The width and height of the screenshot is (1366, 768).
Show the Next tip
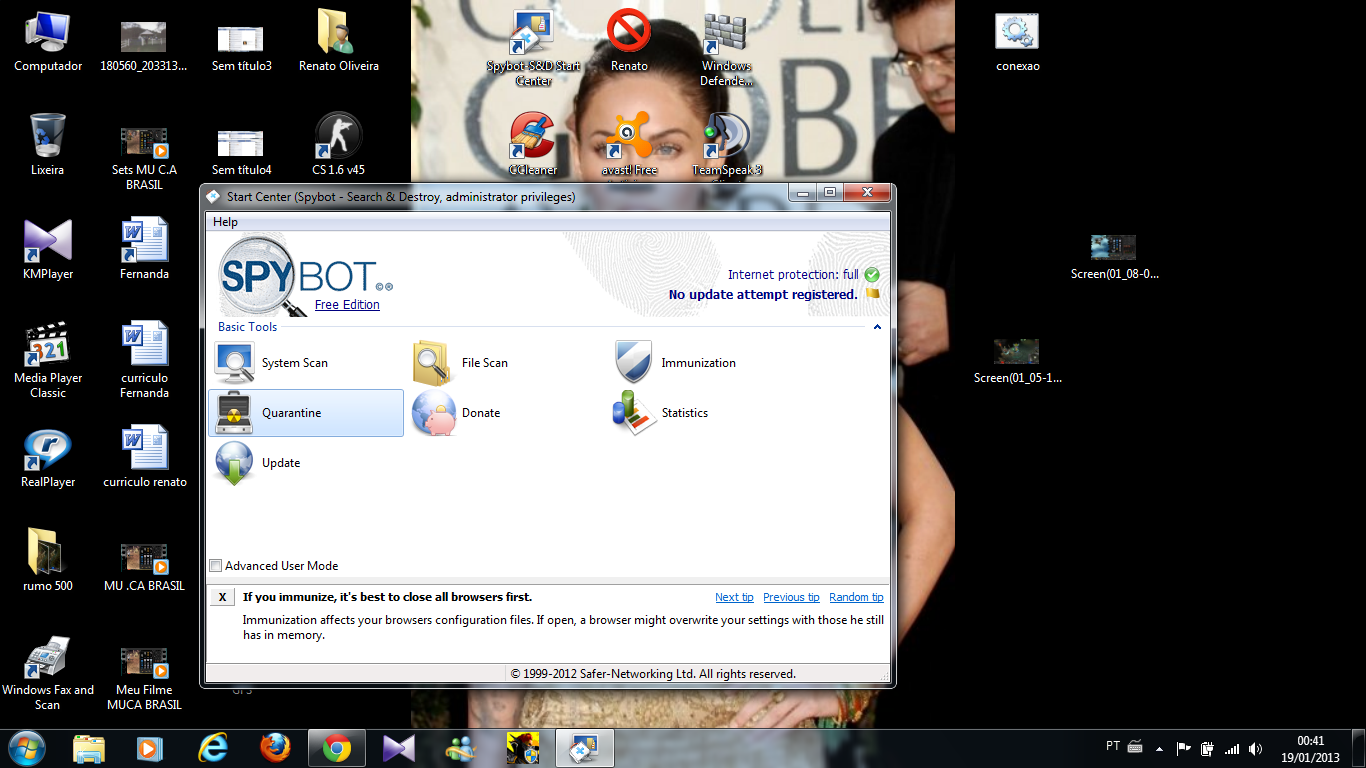[734, 597]
